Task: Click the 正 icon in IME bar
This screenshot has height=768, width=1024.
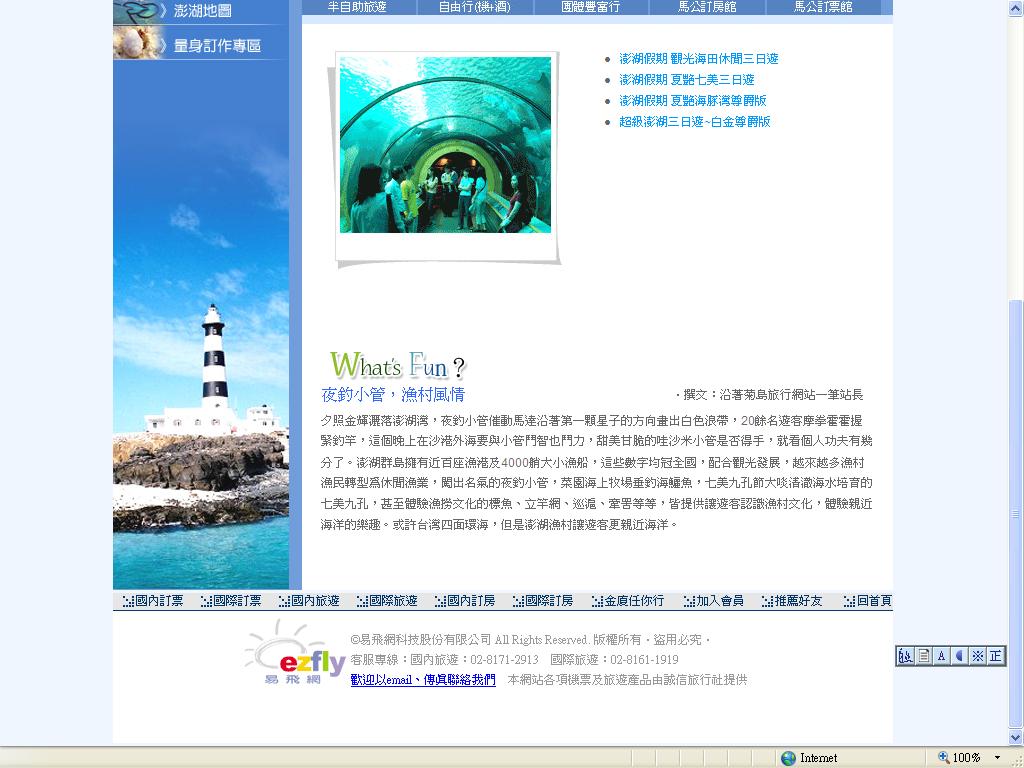Action: pyautogui.click(x=995, y=656)
